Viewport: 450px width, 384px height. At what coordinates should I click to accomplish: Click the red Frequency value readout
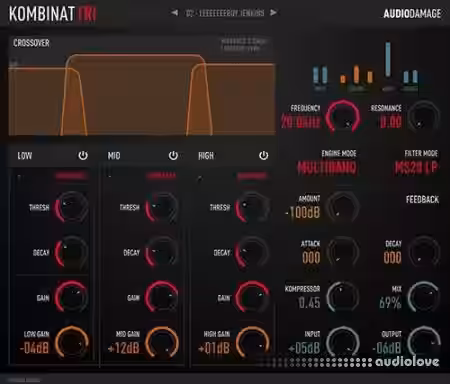pos(301,122)
